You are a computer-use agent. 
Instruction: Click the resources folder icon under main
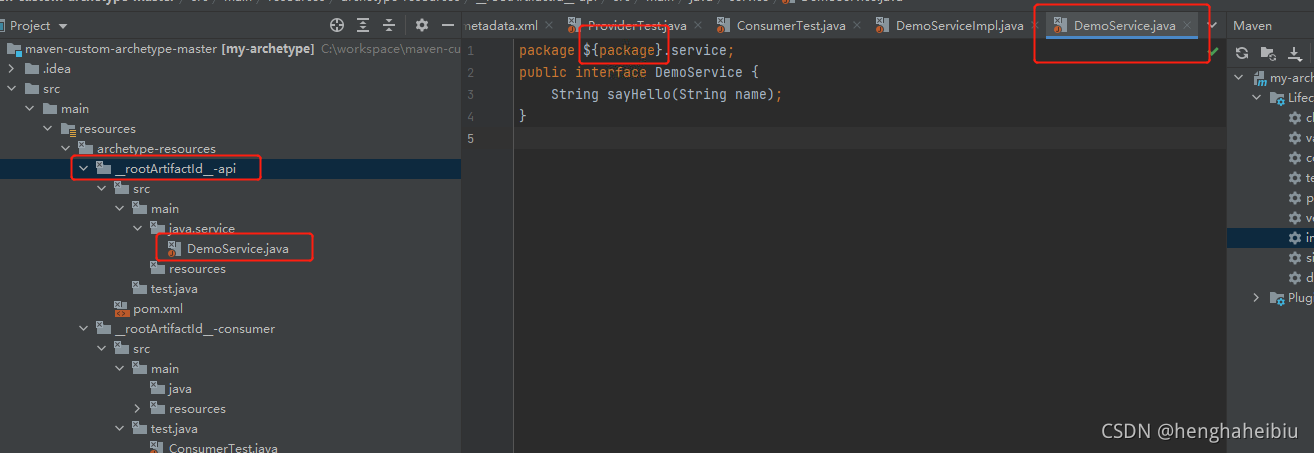point(68,128)
